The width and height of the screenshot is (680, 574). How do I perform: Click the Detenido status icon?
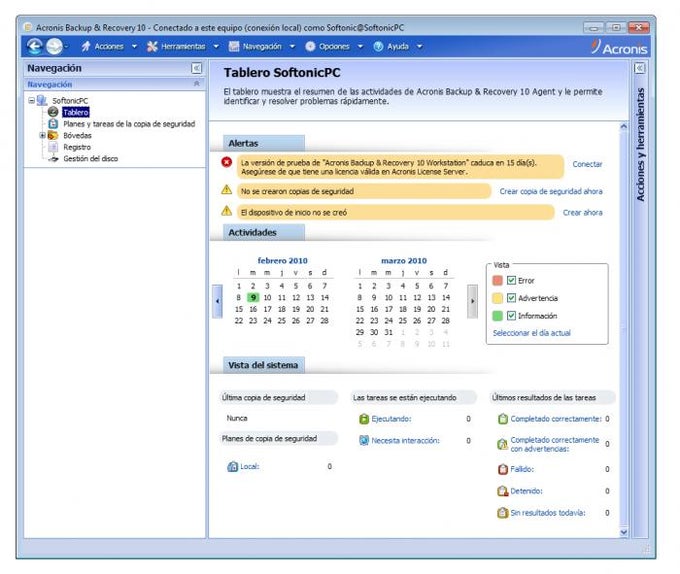pyautogui.click(x=503, y=491)
